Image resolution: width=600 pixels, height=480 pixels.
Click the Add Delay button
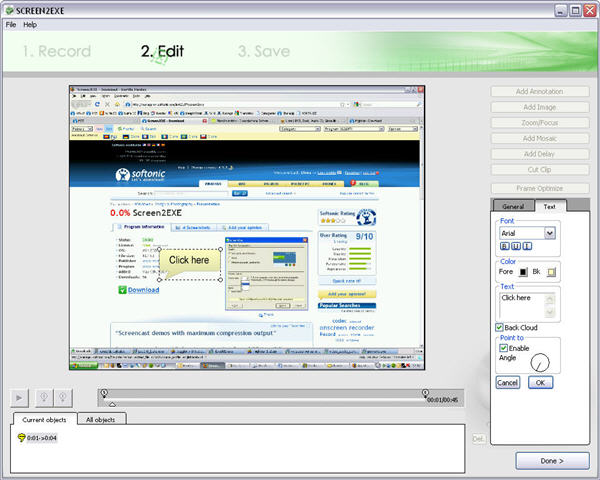pos(540,154)
